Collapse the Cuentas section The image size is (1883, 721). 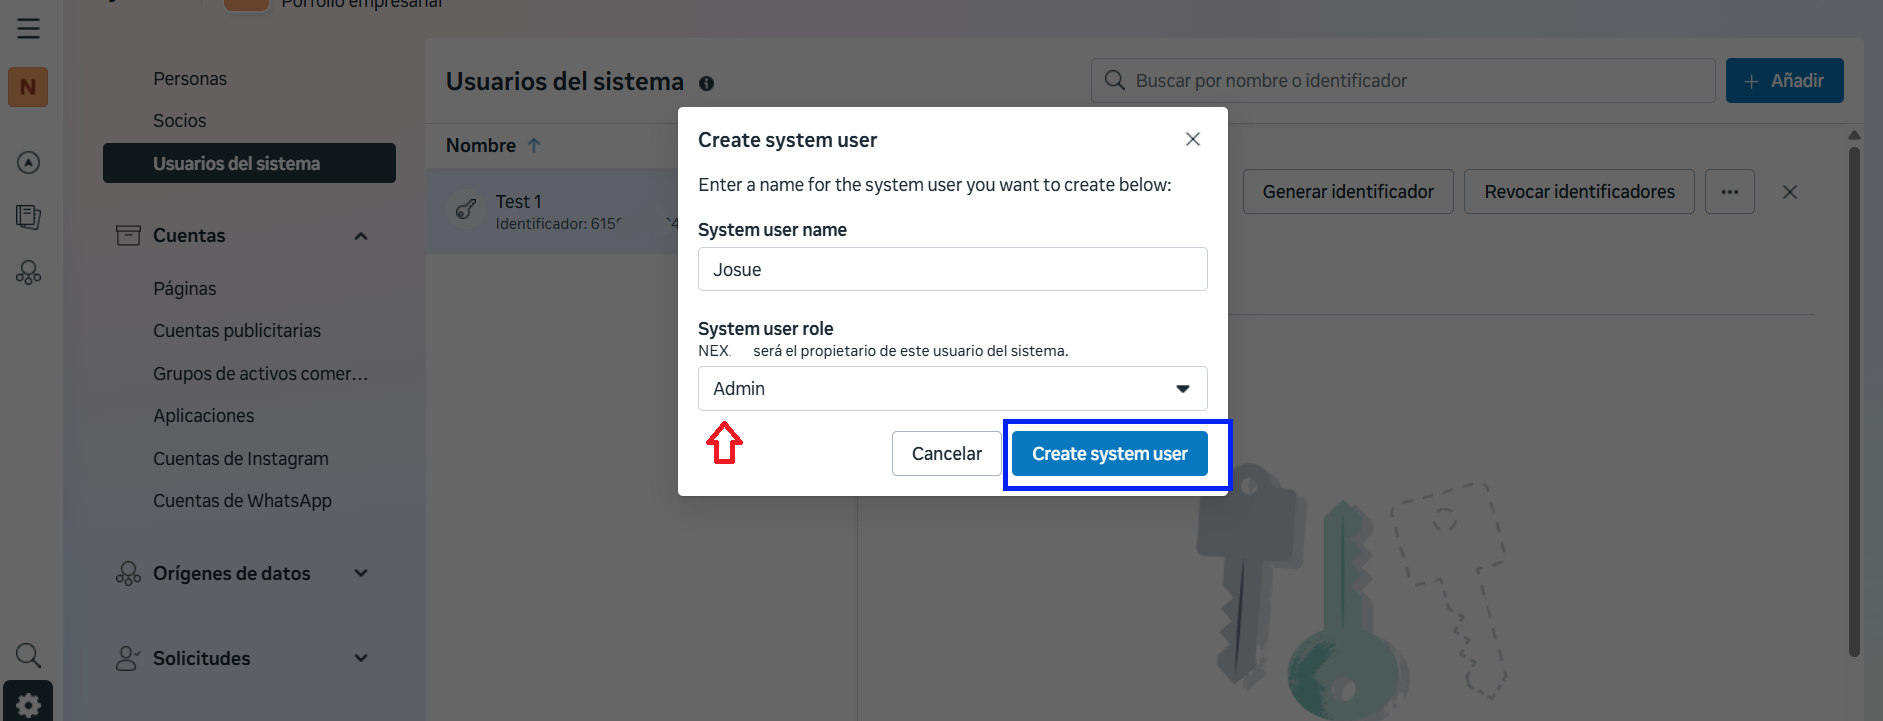(x=361, y=236)
